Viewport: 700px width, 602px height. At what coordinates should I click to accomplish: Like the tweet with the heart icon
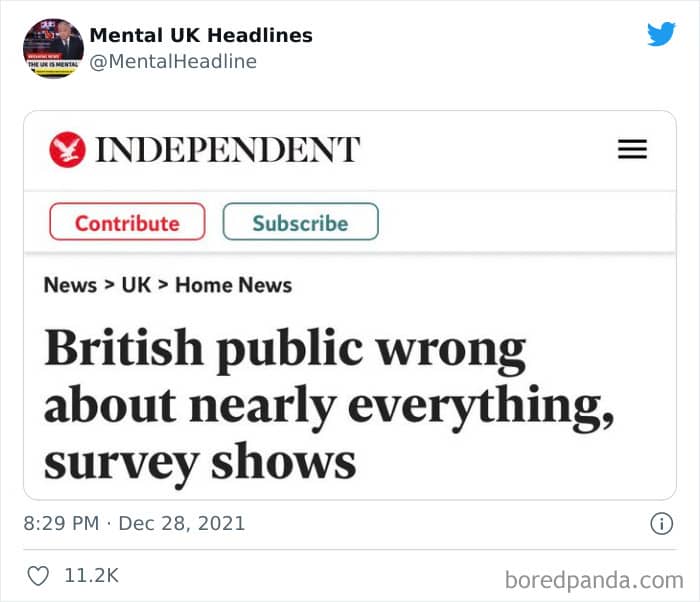pos(38,576)
